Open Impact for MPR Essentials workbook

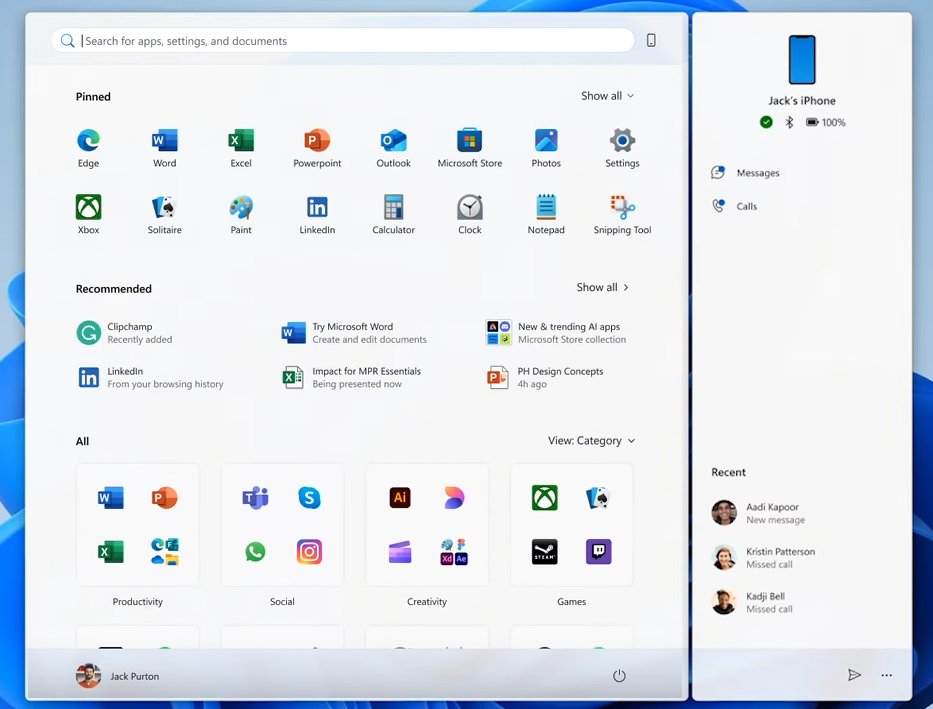[352, 377]
